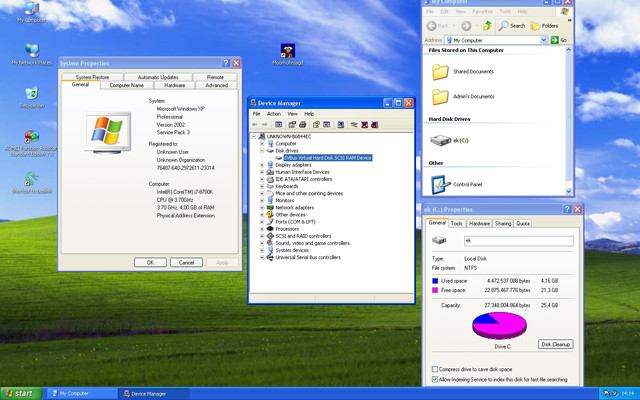Open the My Computer address bar dropdown
This screenshot has width=640, height=400.
tap(543, 40)
